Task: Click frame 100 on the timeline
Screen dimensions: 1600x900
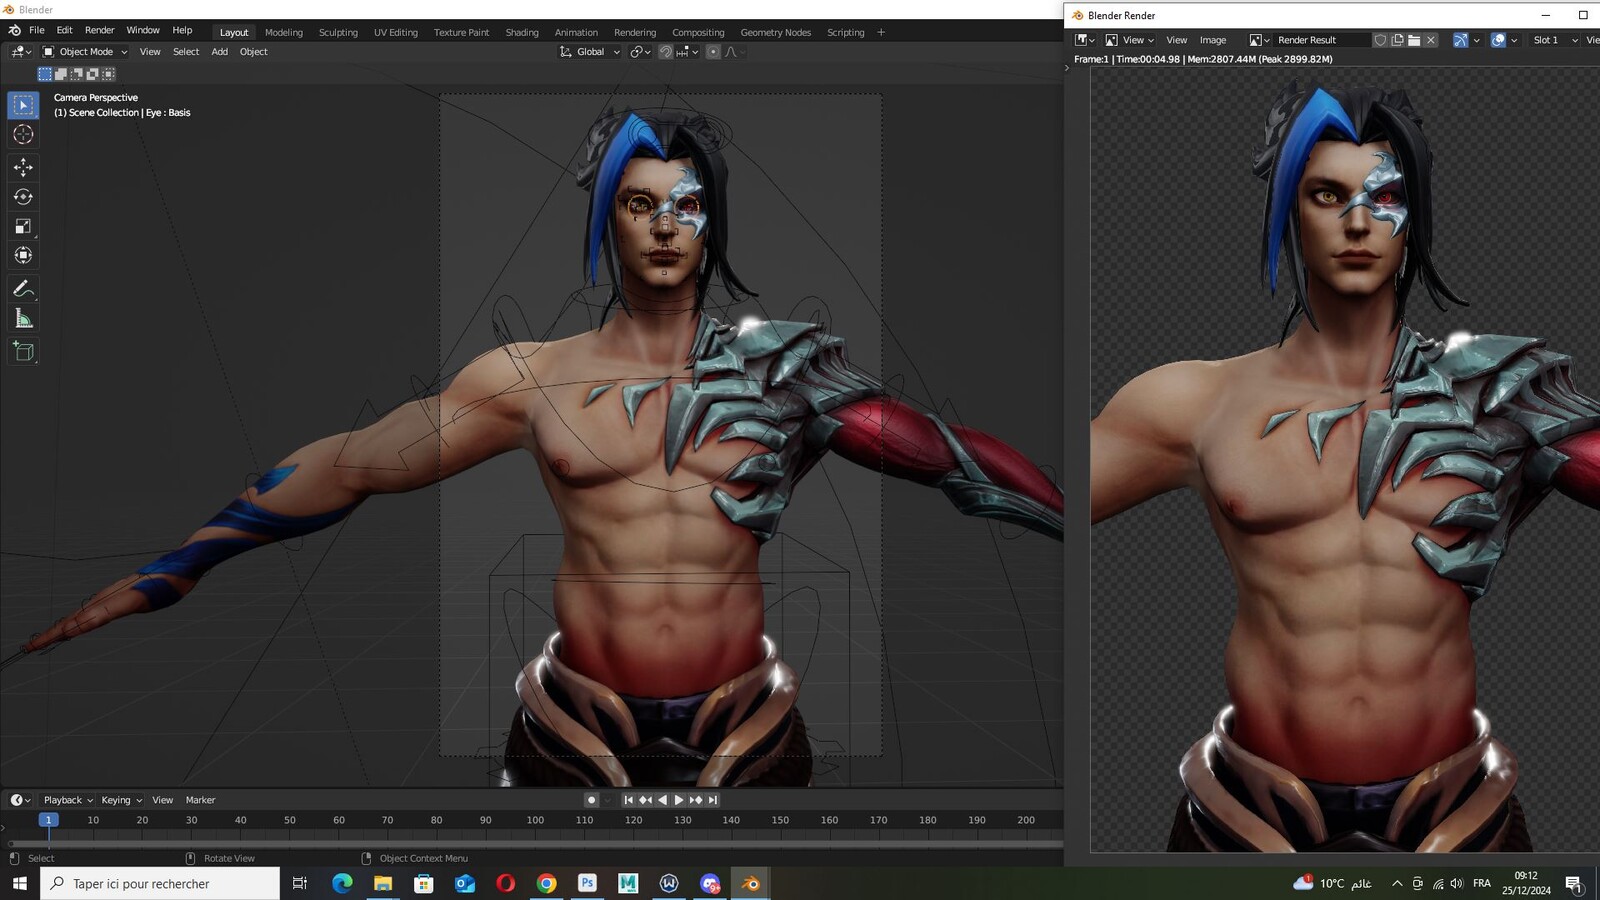Action: tap(535, 820)
